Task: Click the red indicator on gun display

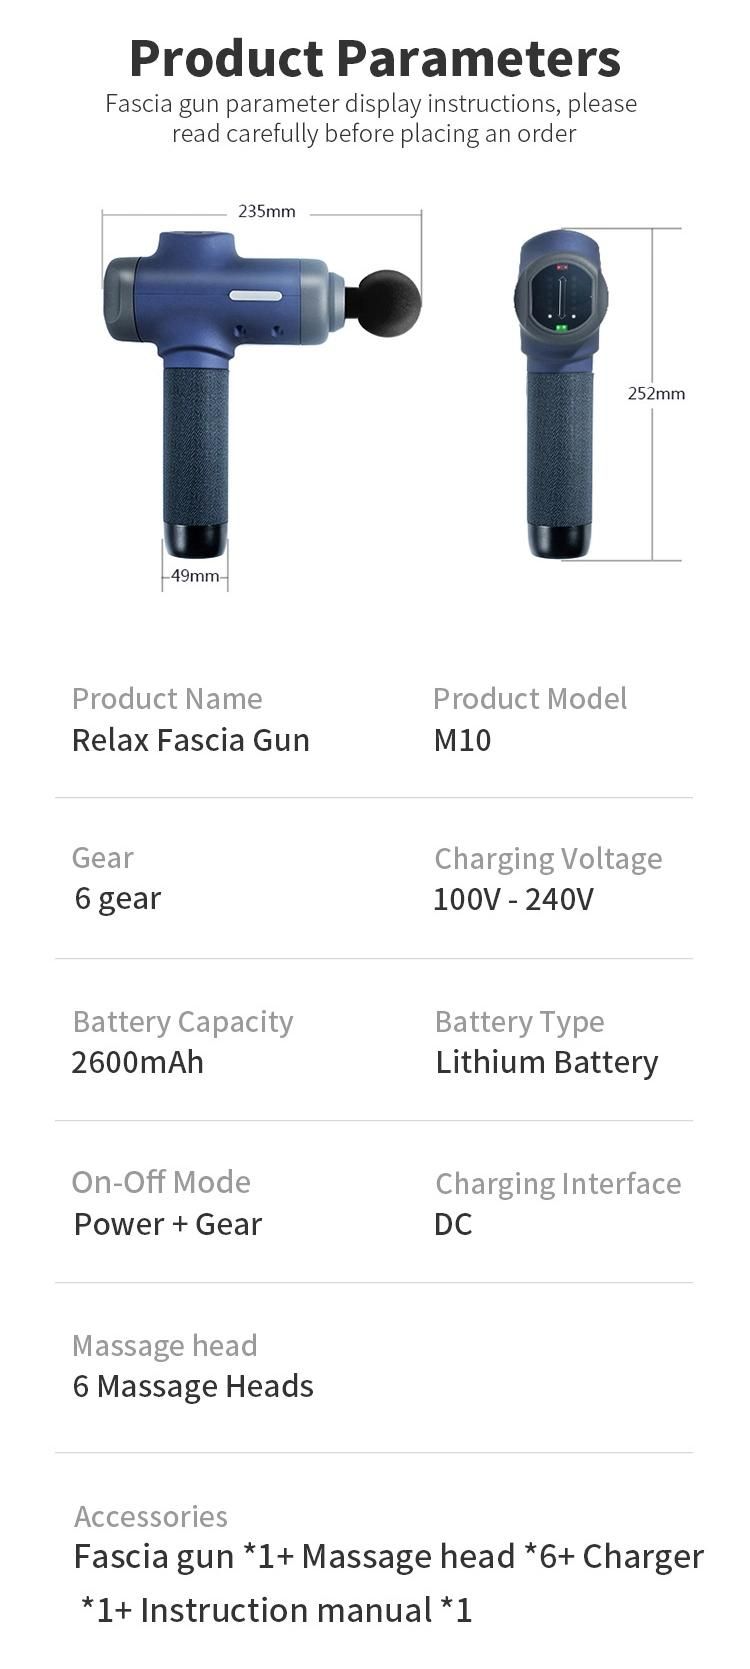Action: pyautogui.click(x=561, y=267)
